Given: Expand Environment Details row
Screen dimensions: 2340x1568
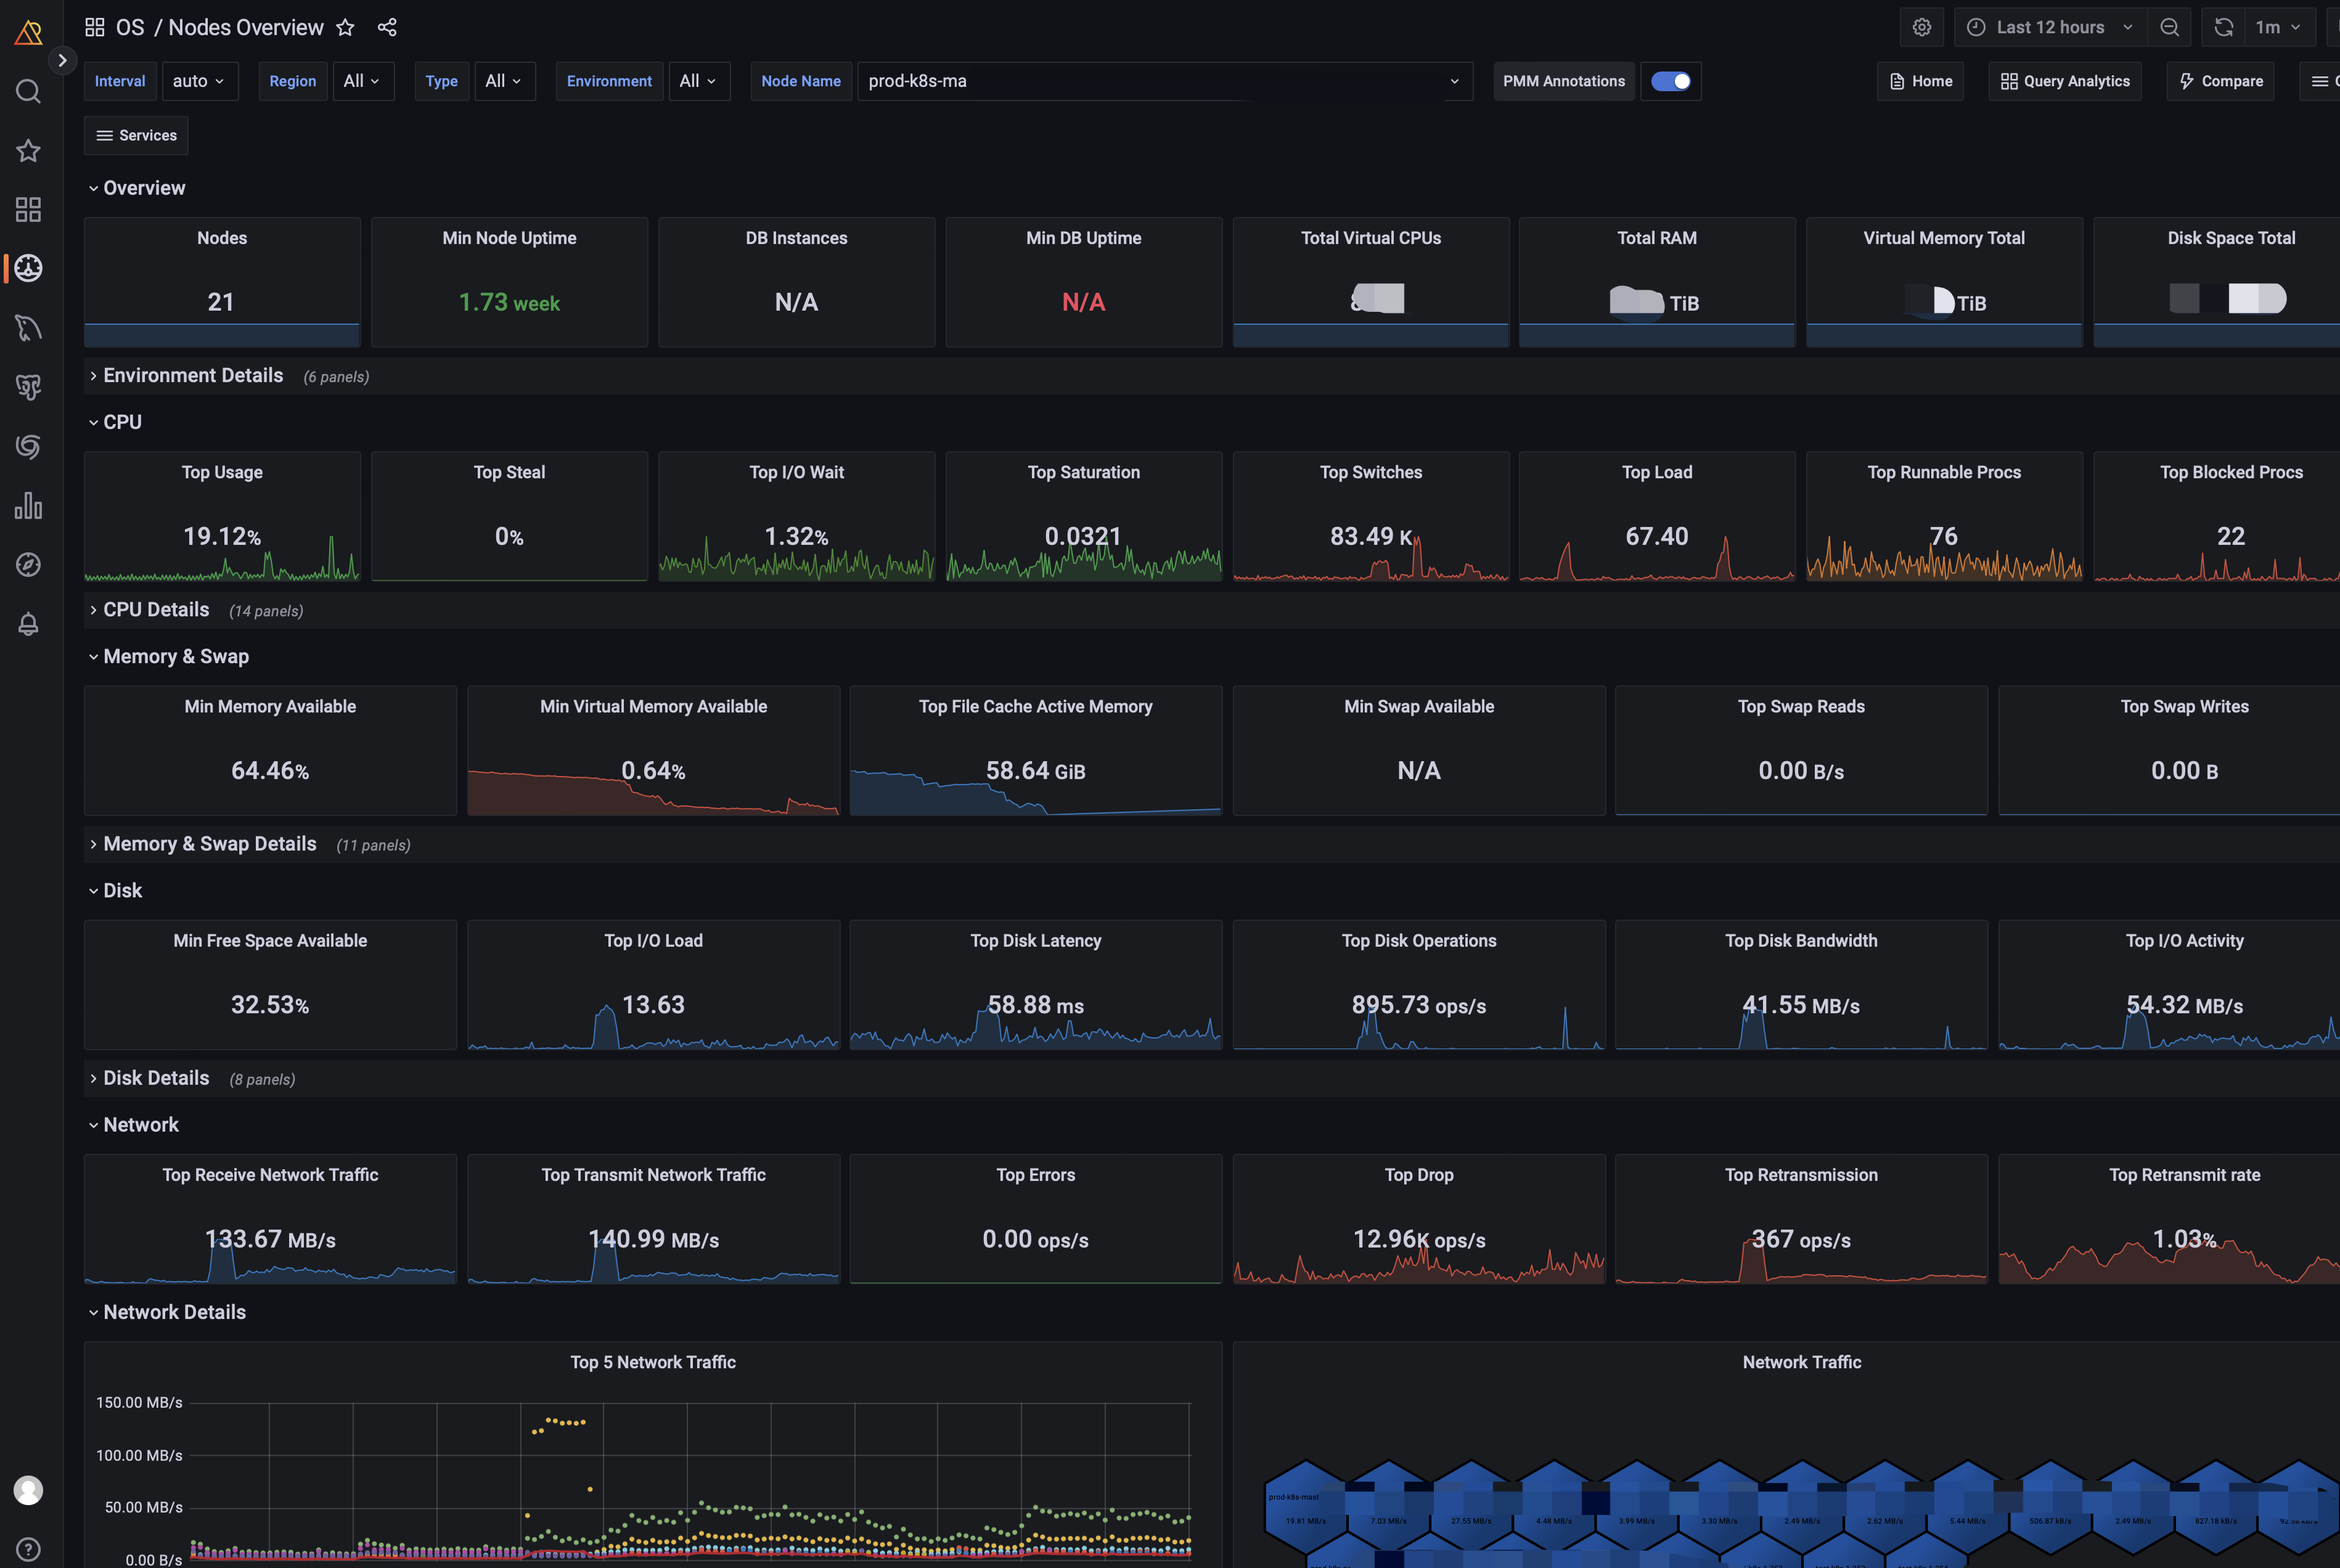Looking at the screenshot, I should [x=192, y=376].
